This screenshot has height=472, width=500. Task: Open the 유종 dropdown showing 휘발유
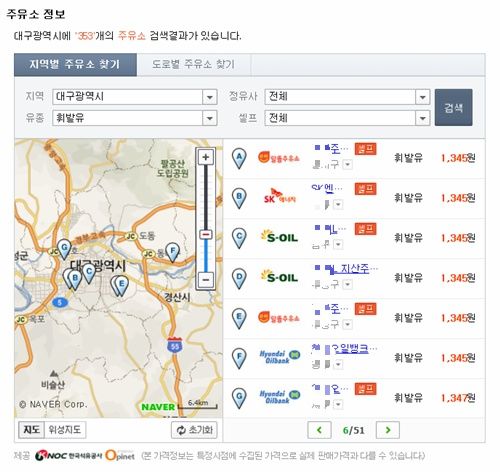[135, 118]
